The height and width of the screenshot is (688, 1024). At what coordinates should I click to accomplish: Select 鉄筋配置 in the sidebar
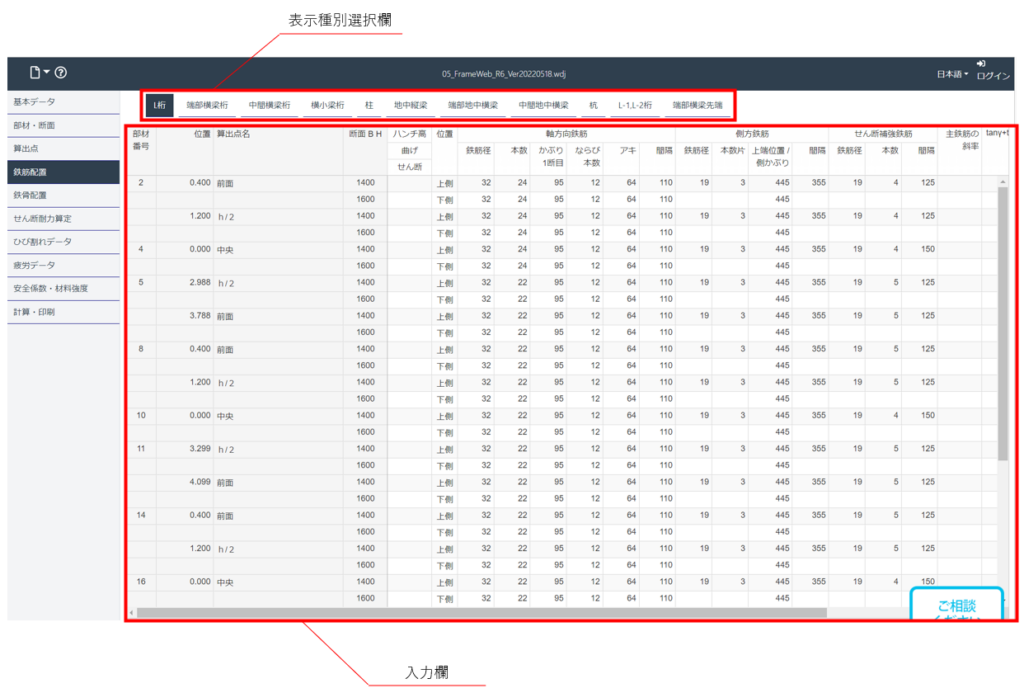point(63,172)
